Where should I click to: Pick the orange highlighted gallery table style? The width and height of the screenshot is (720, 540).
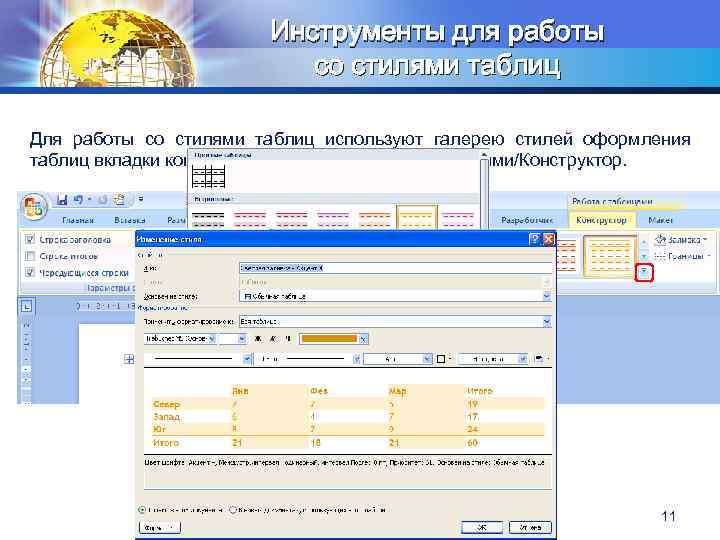pyautogui.click(x=416, y=217)
